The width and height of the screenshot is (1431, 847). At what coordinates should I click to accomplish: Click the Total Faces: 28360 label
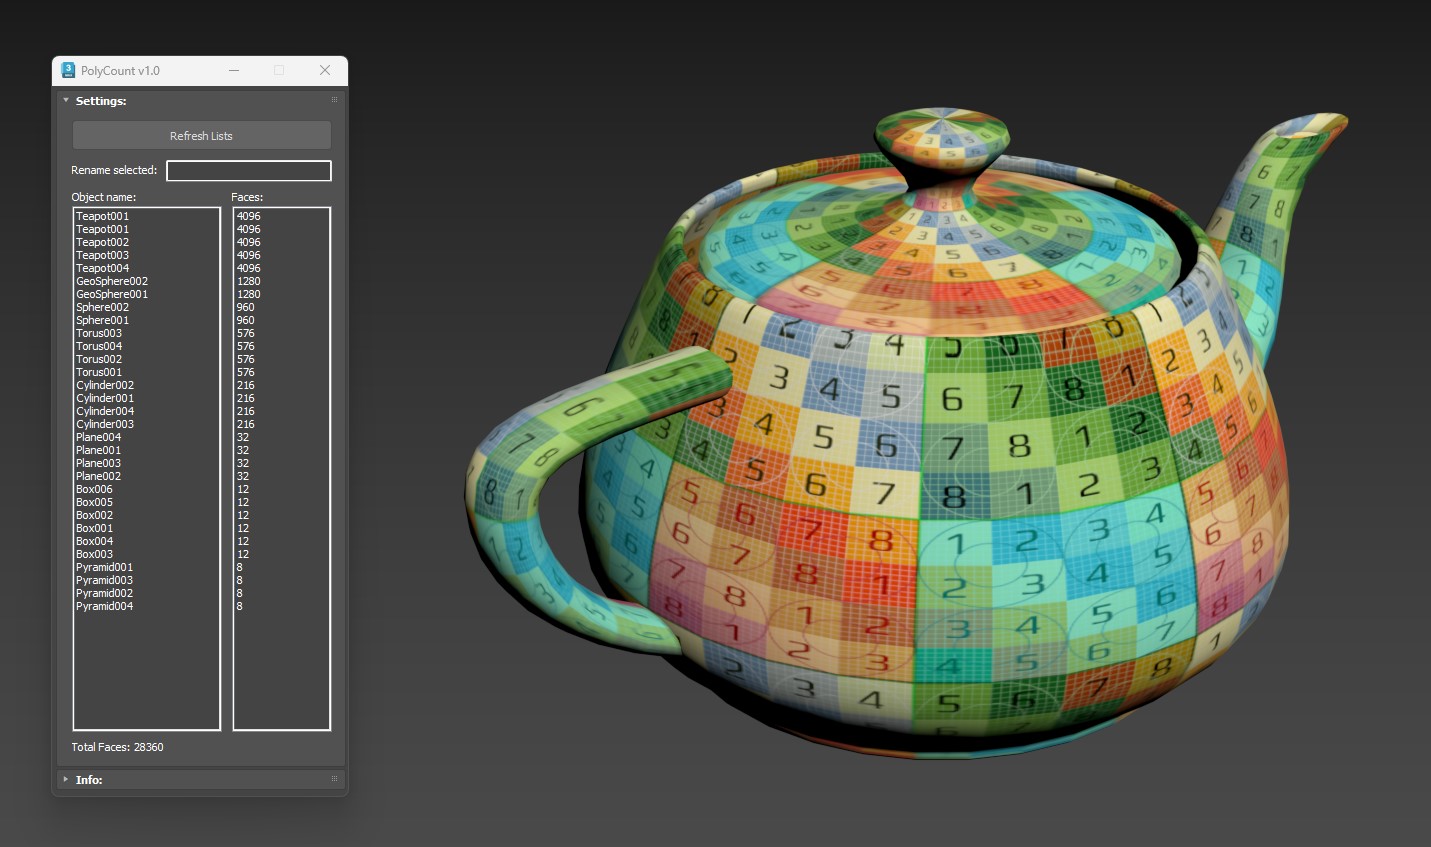click(118, 747)
